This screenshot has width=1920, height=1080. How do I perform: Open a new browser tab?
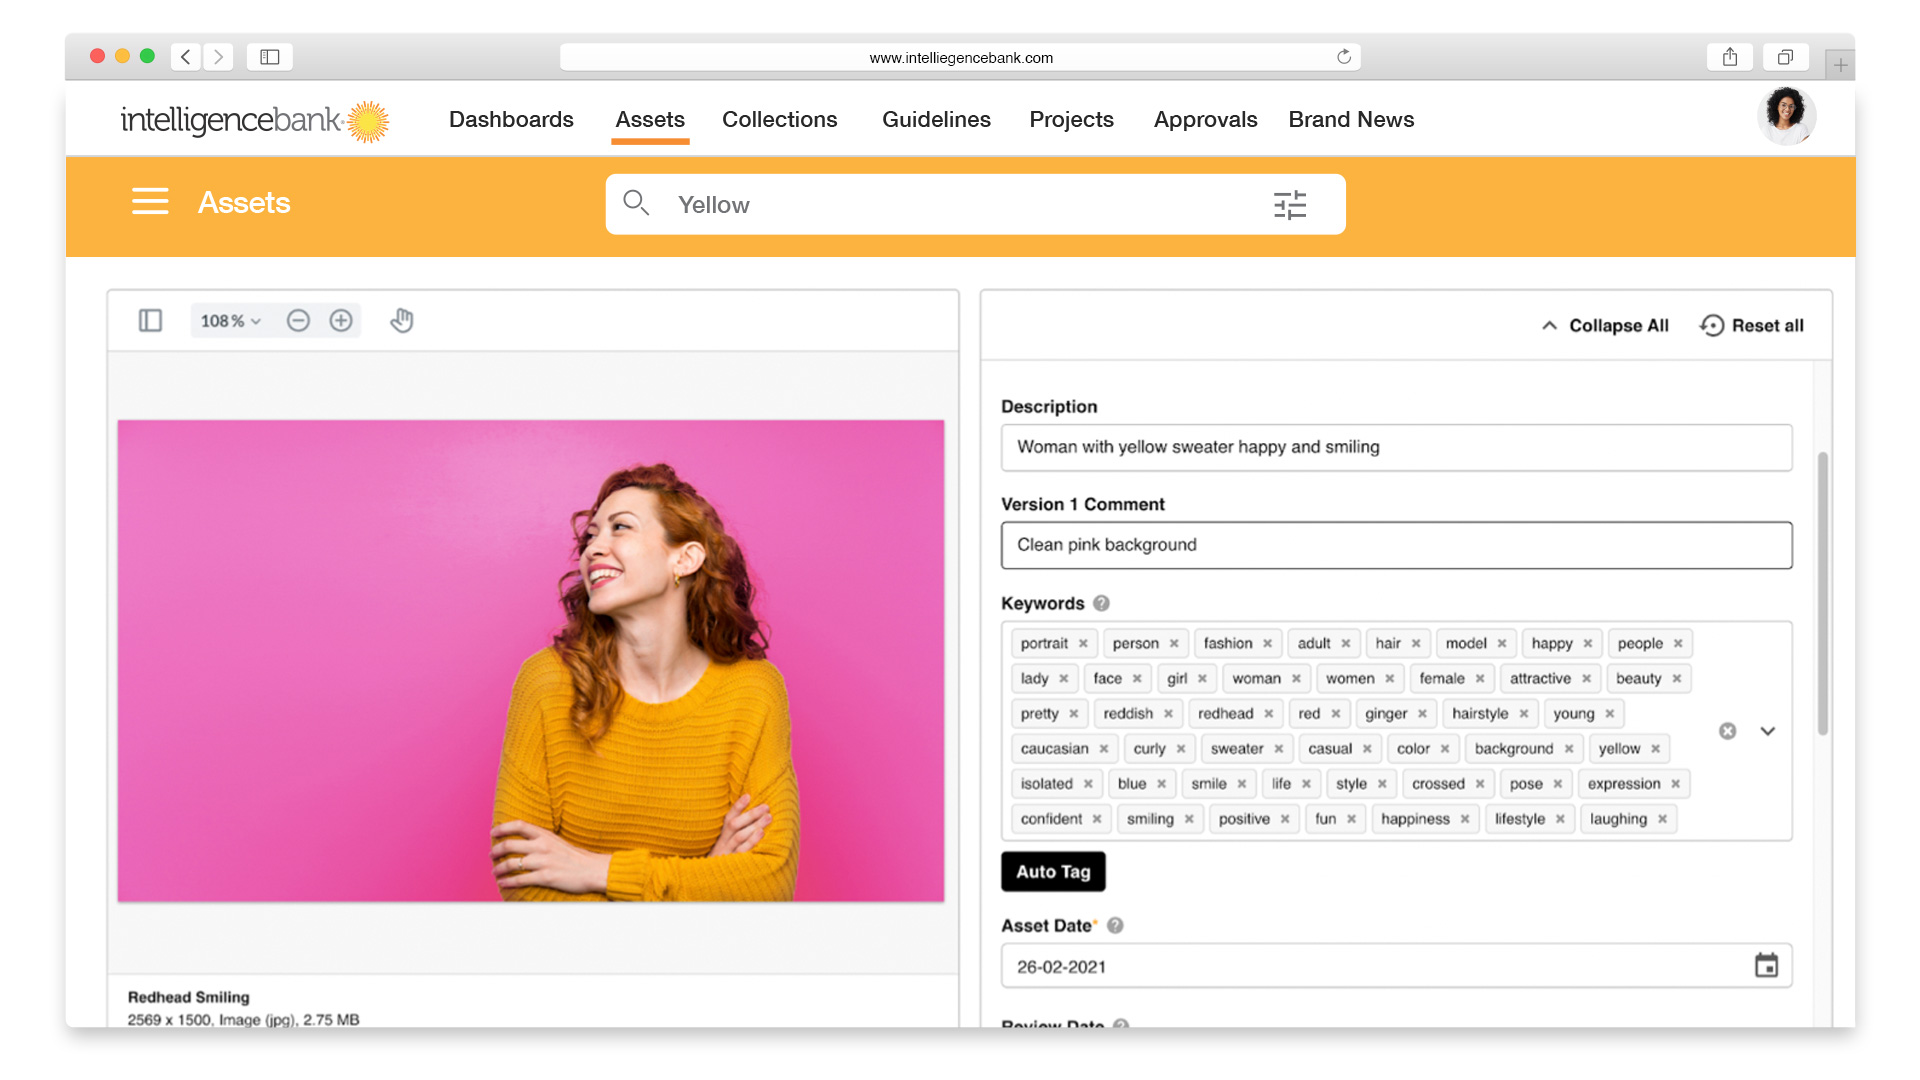point(1840,65)
